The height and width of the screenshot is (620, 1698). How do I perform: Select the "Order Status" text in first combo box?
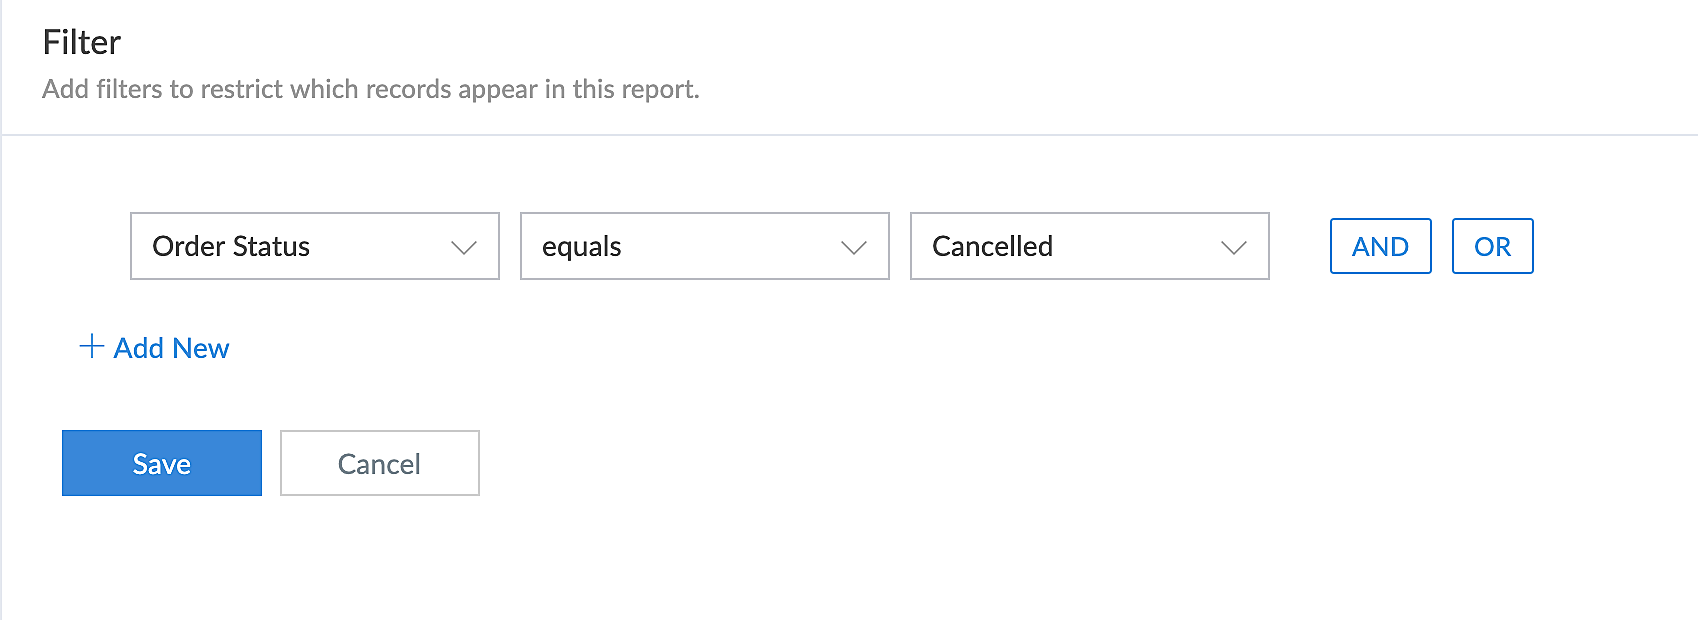point(231,246)
